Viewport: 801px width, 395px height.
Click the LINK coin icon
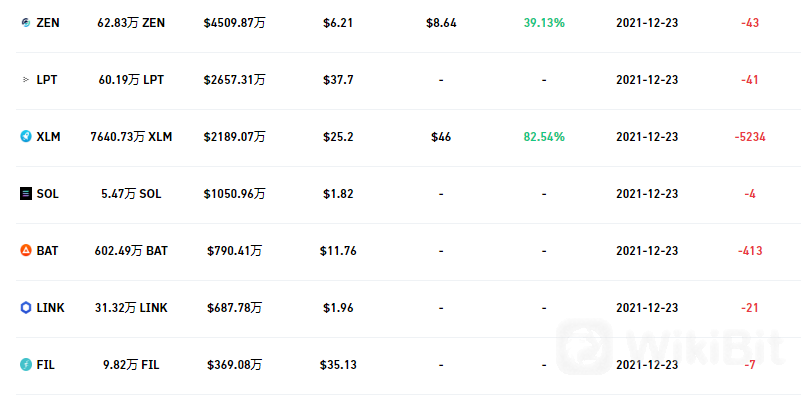26,308
